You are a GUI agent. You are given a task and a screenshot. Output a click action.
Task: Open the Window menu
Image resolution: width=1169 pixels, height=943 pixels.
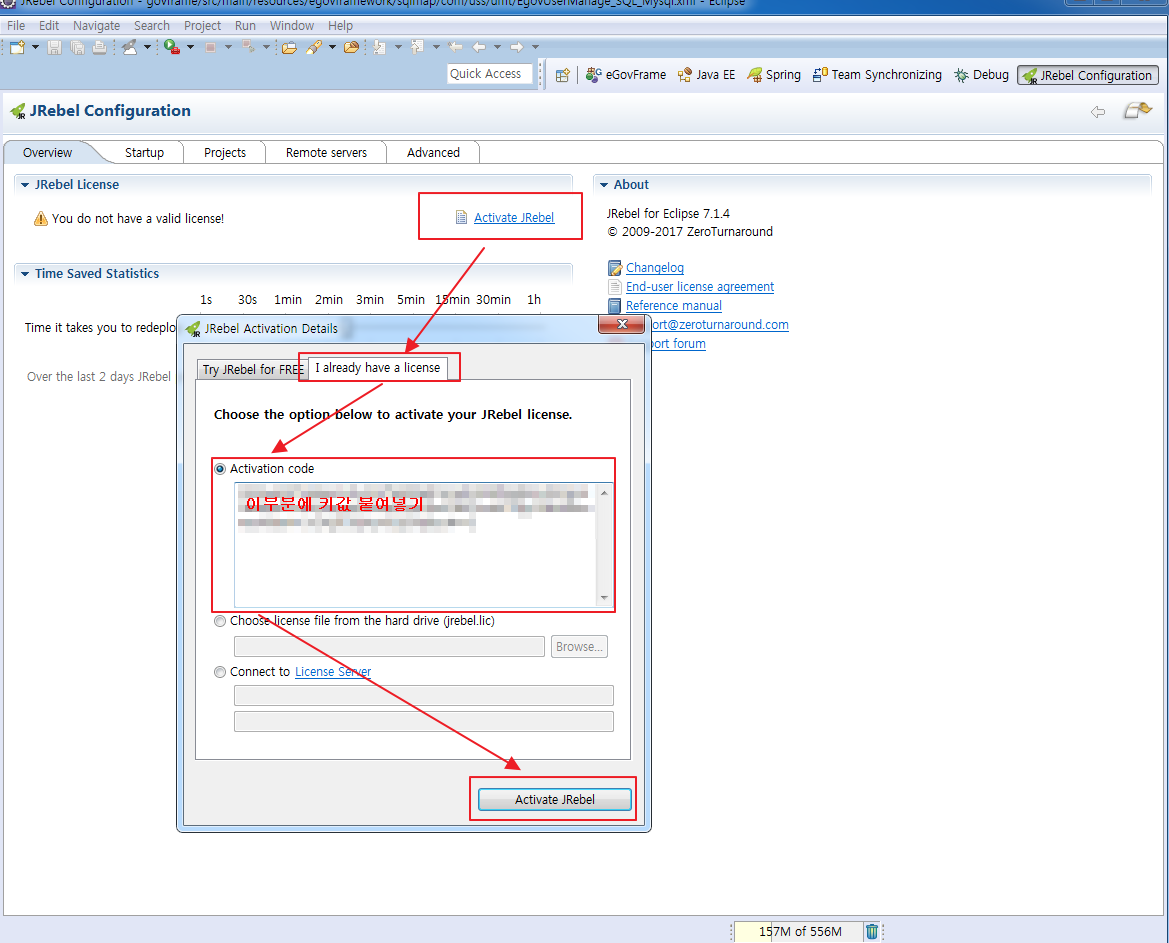(292, 25)
